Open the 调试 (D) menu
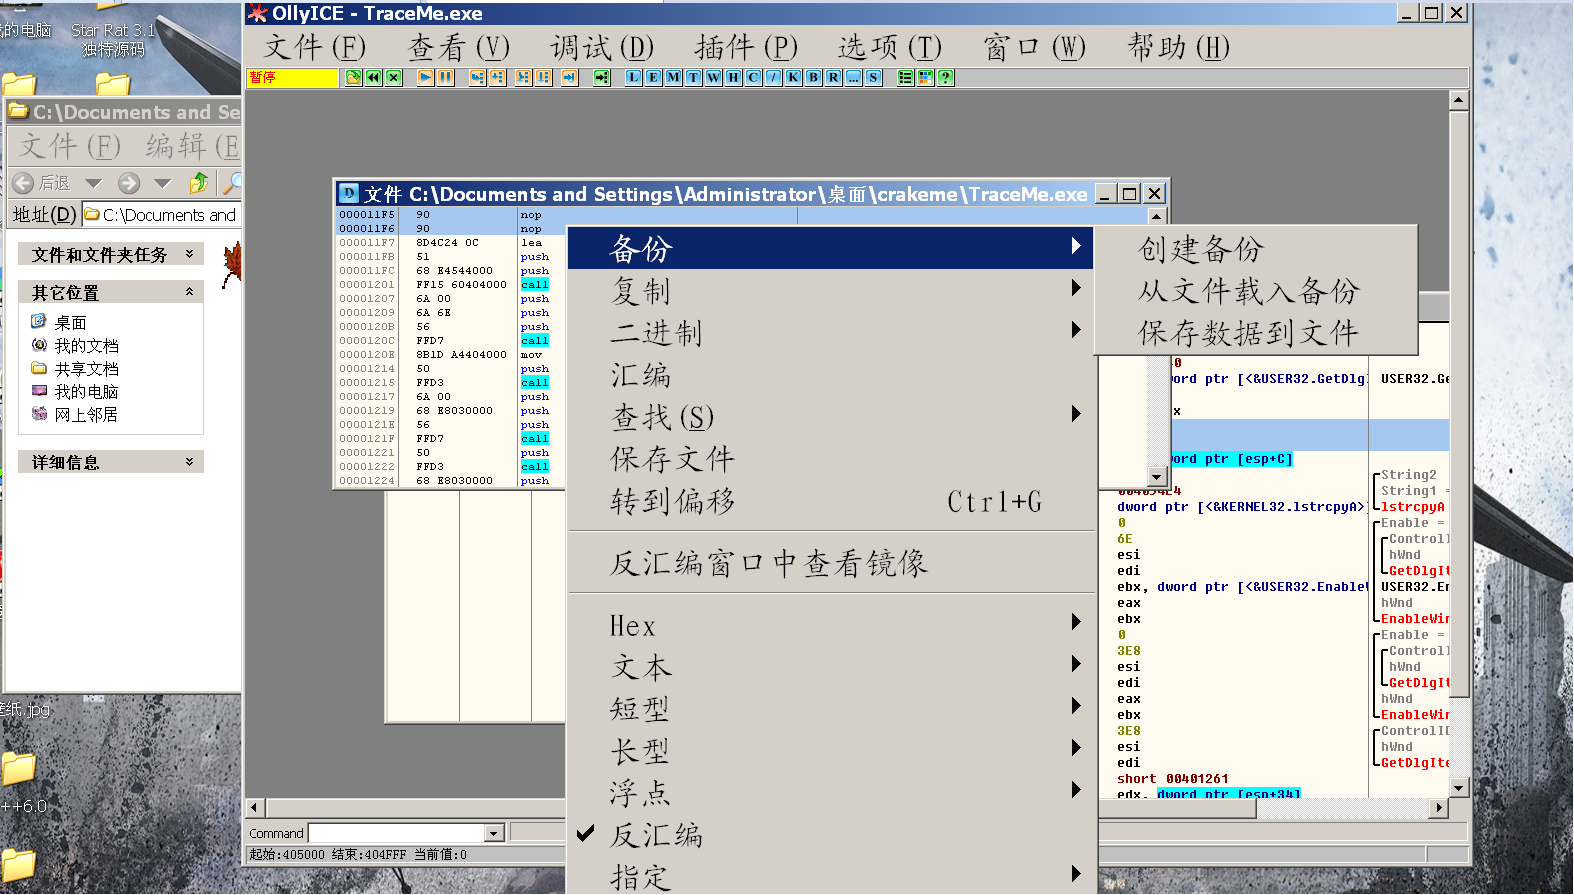The height and width of the screenshot is (895, 1574). coord(602,47)
